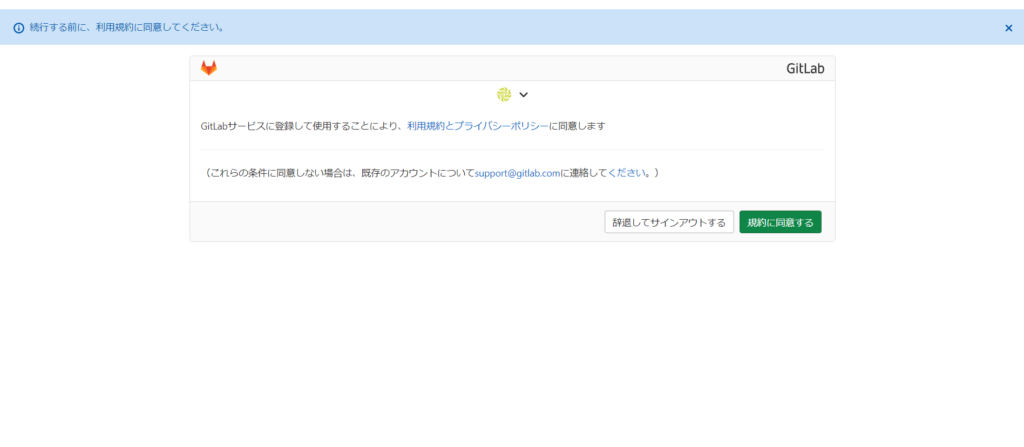The width and height of the screenshot is (1024, 447).
Task: Click the GitLab title text in the header
Action: tap(805, 69)
